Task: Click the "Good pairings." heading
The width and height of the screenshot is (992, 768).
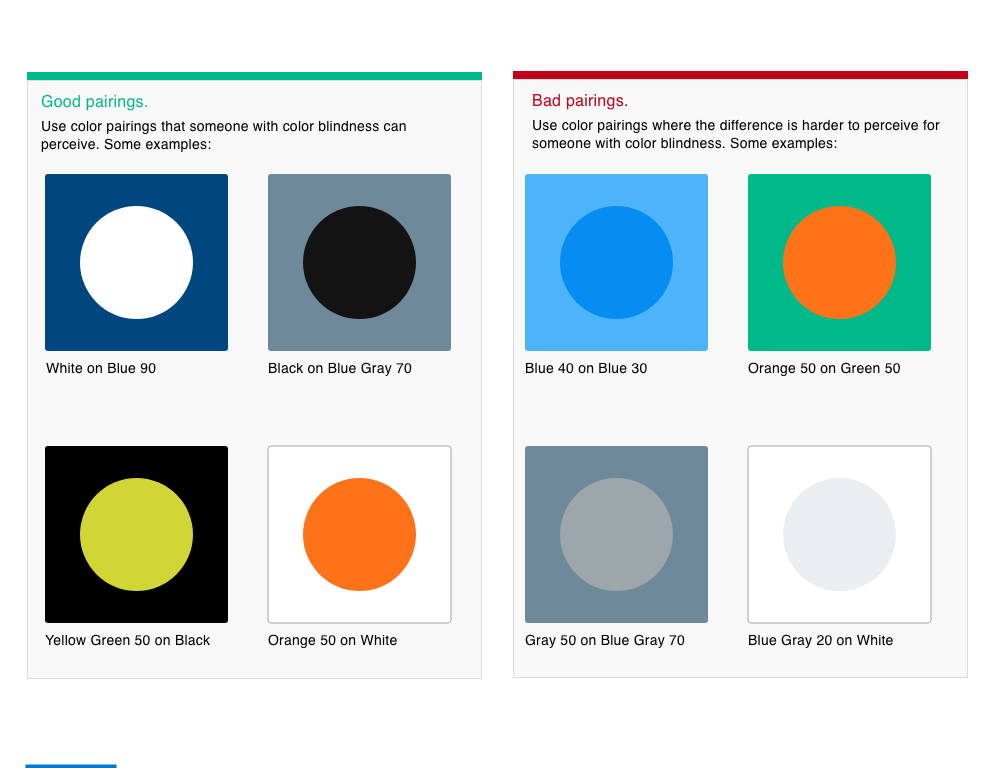Action: coord(94,102)
